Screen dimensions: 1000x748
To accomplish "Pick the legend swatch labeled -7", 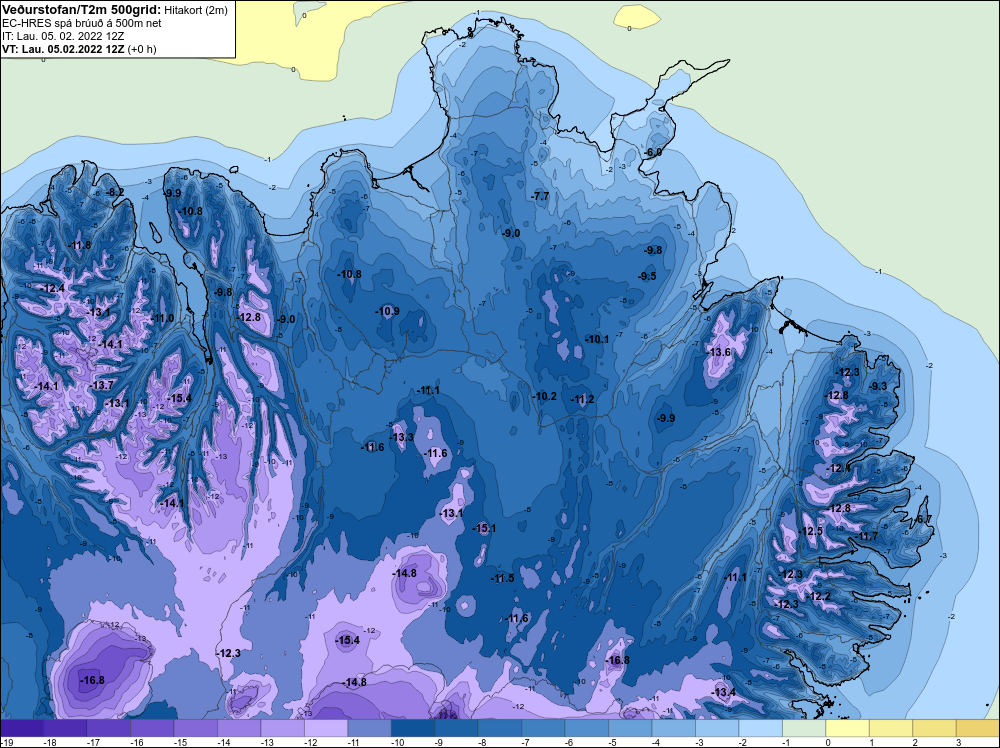I will (x=543, y=729).
